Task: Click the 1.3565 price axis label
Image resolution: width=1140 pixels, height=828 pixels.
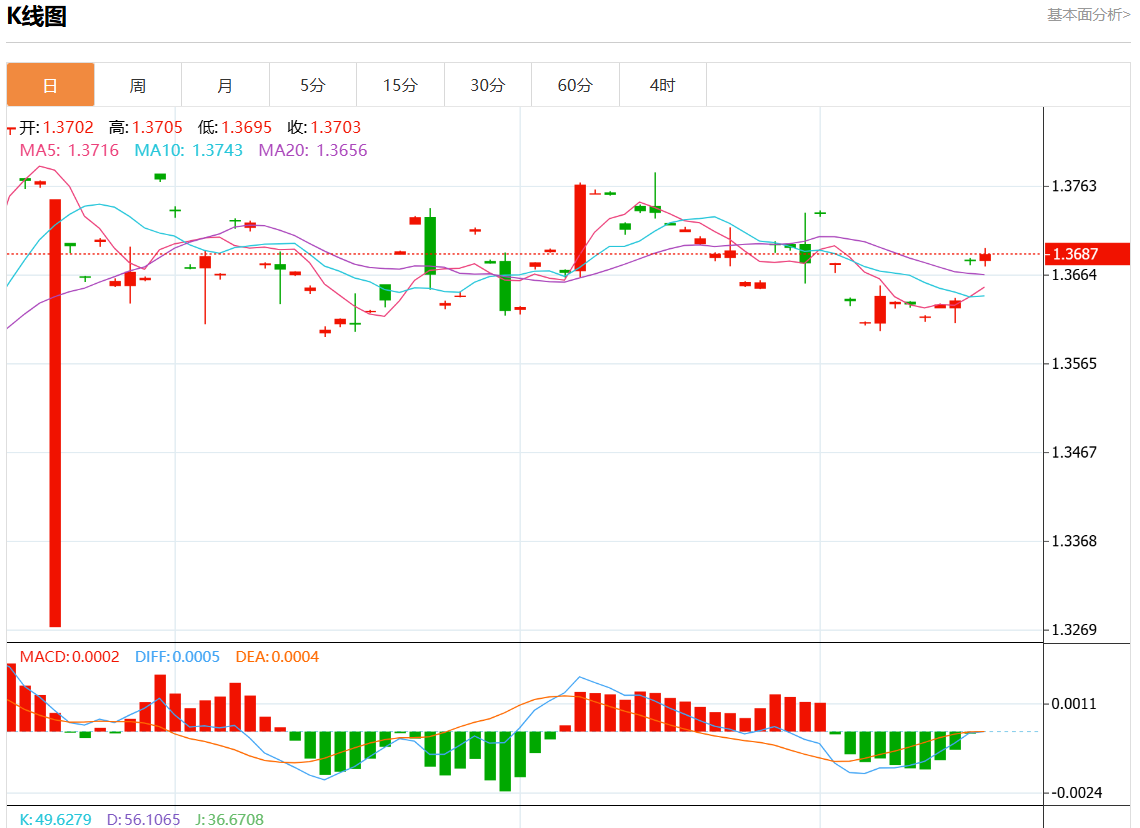Action: [x=1074, y=363]
